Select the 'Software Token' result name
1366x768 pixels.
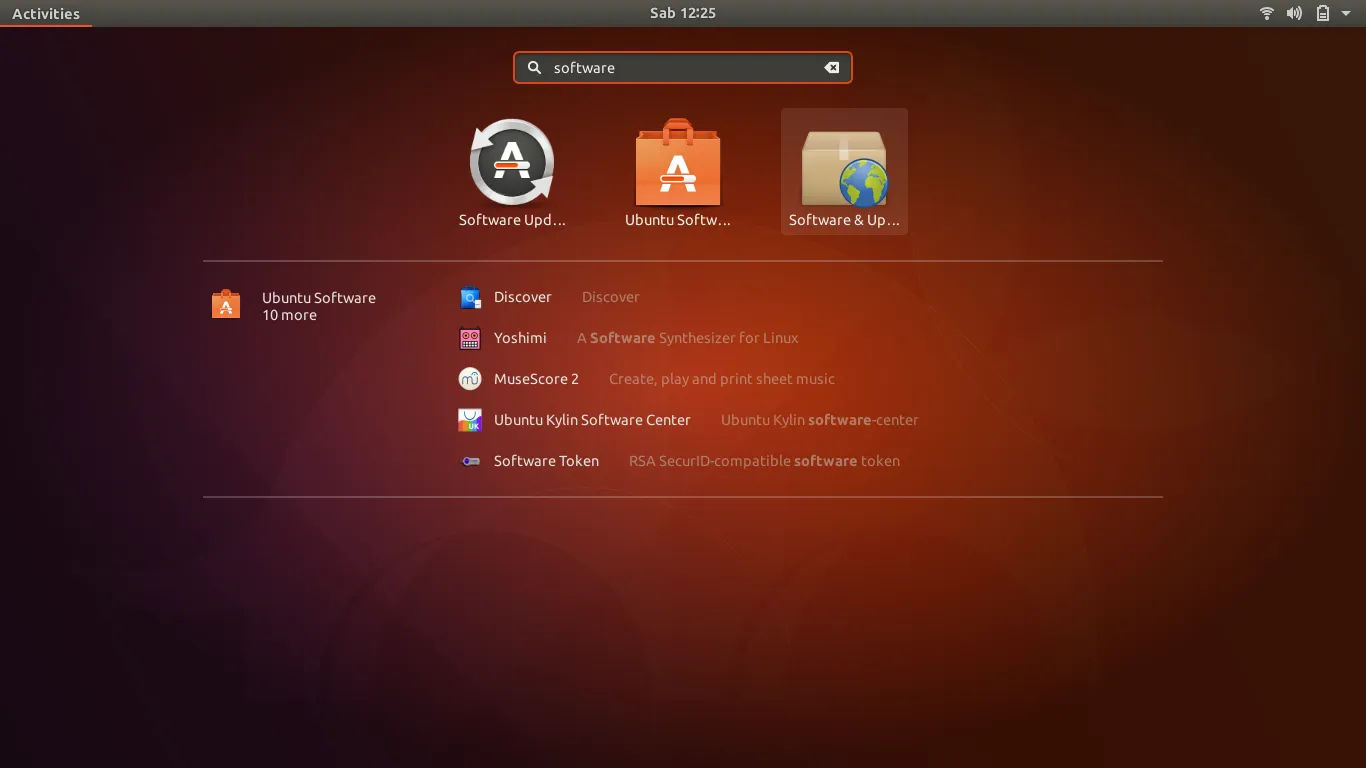546,461
